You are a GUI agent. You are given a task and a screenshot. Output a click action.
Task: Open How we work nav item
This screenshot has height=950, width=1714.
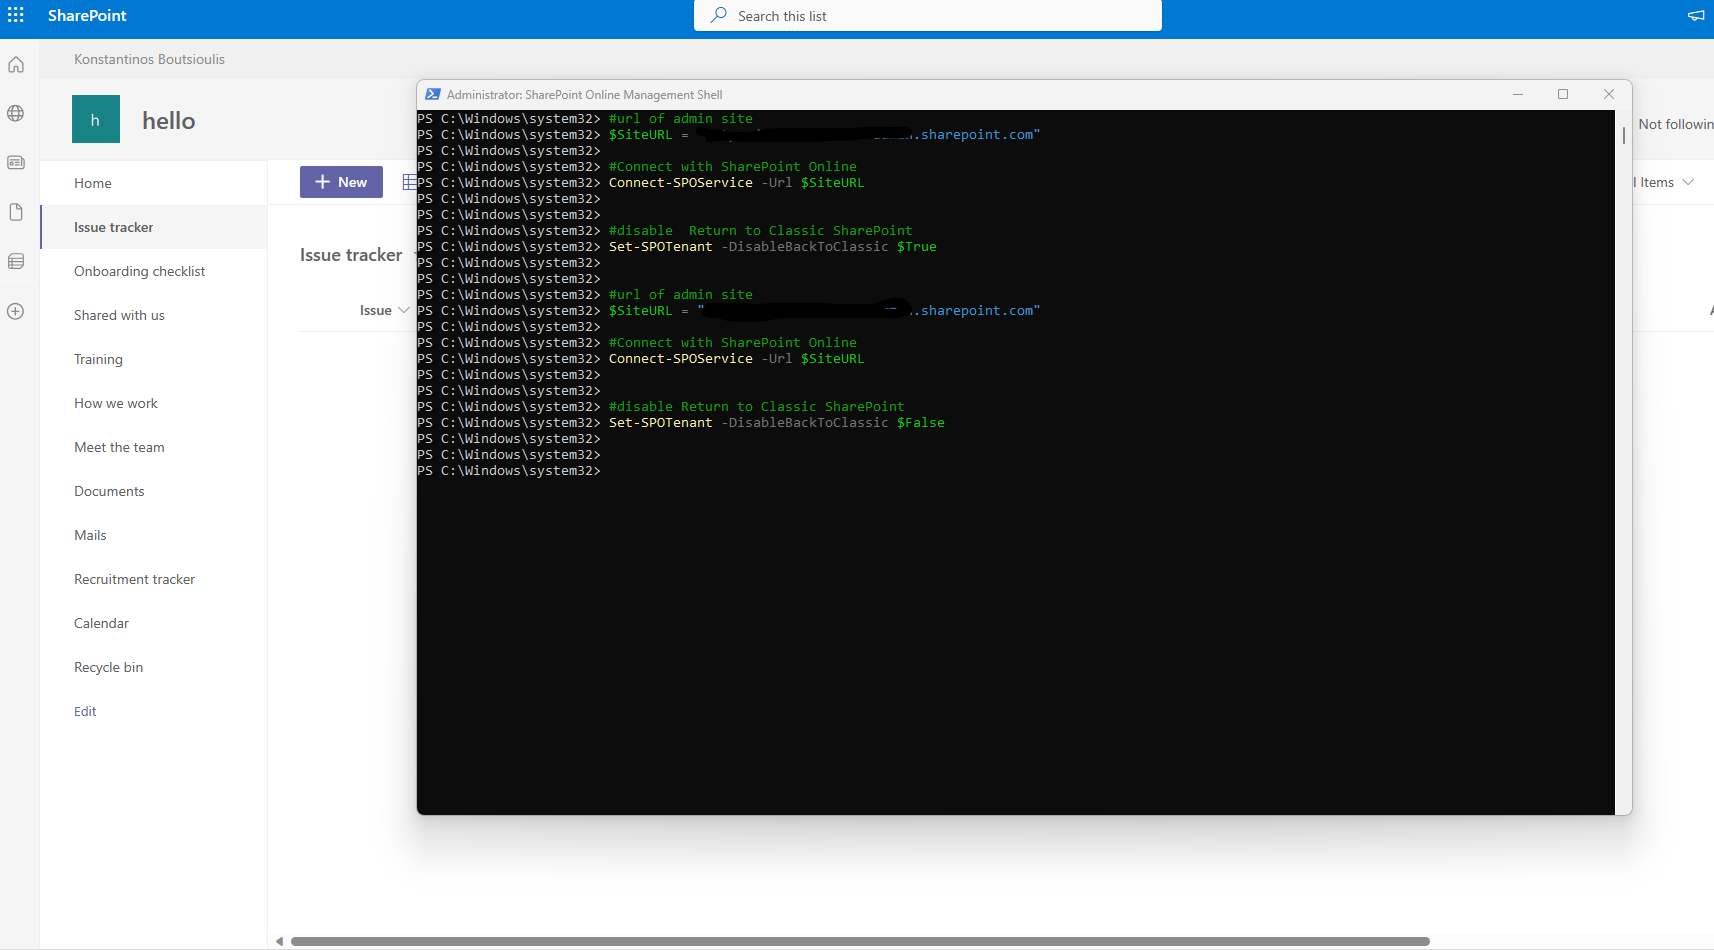tap(116, 403)
